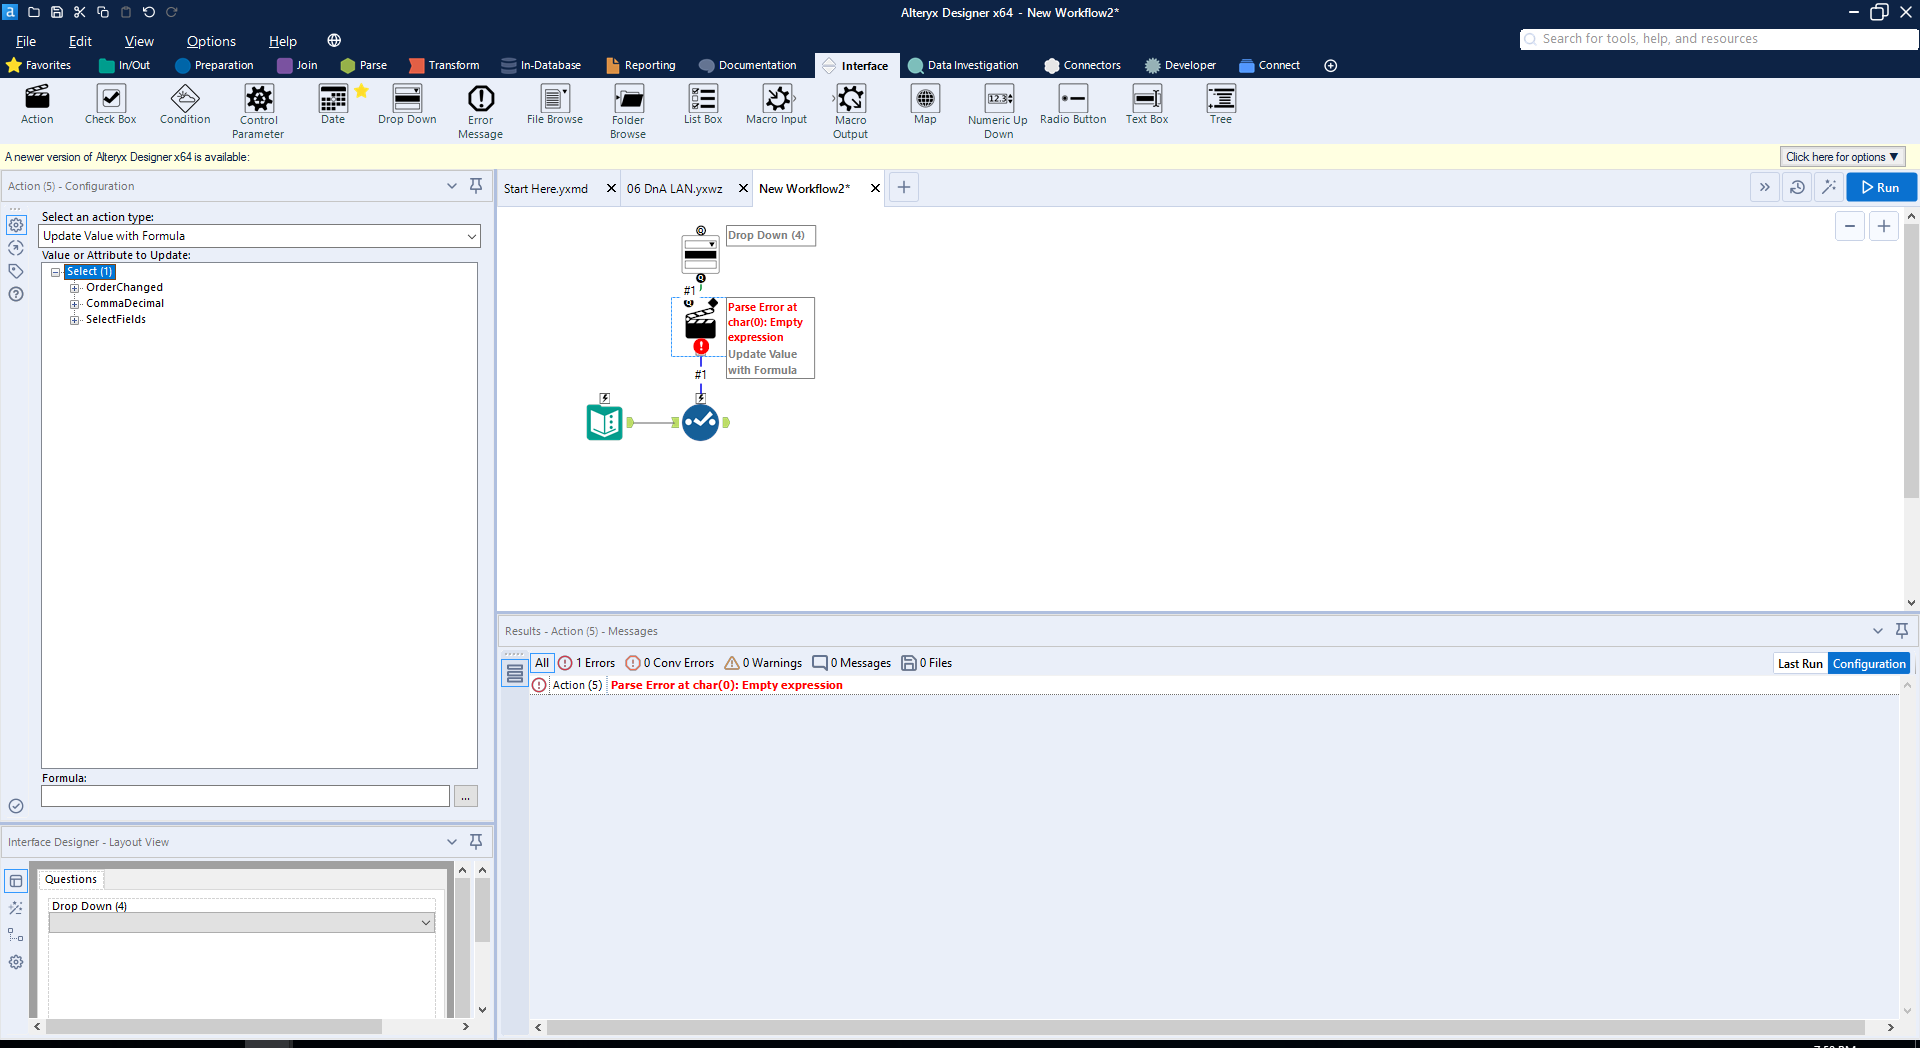The image size is (1920, 1048).
Task: Select the Action tool
Action: point(36,106)
